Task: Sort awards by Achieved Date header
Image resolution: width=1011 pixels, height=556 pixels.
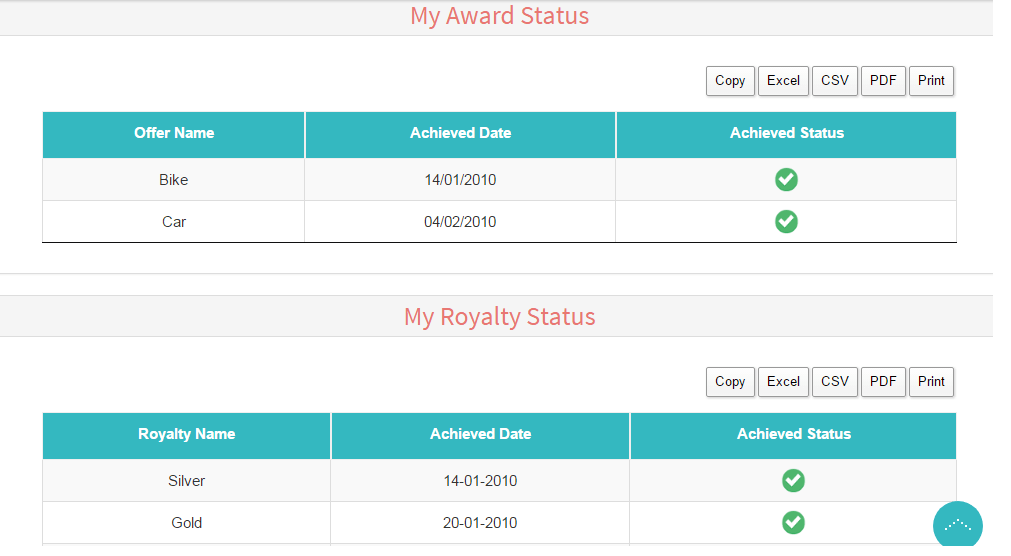Action: pyautogui.click(x=460, y=133)
